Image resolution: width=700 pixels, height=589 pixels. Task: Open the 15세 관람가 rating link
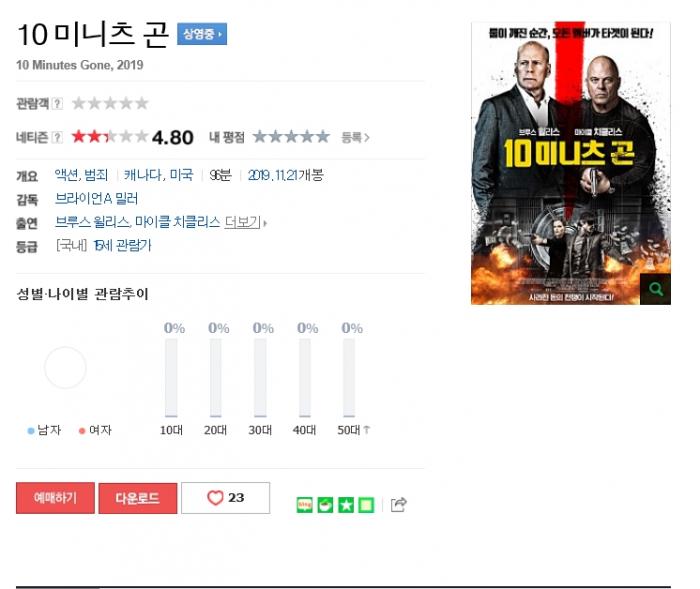(122, 245)
